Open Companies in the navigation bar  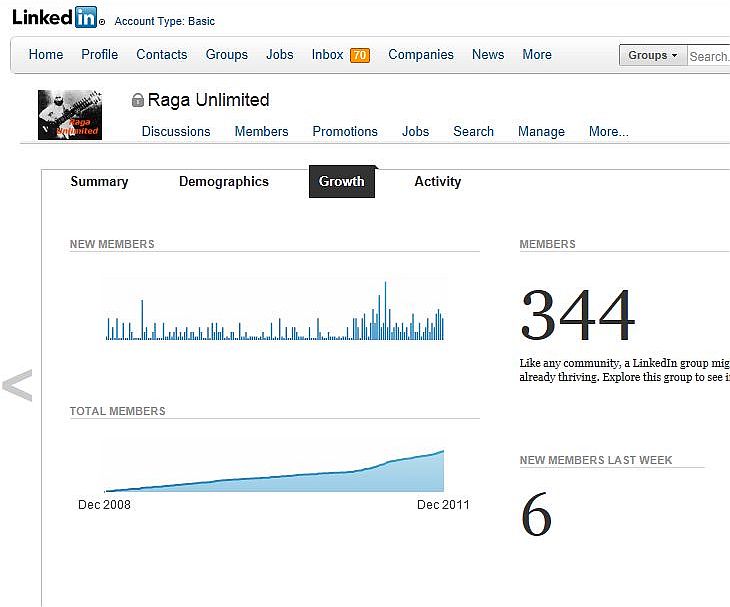[x=421, y=54]
